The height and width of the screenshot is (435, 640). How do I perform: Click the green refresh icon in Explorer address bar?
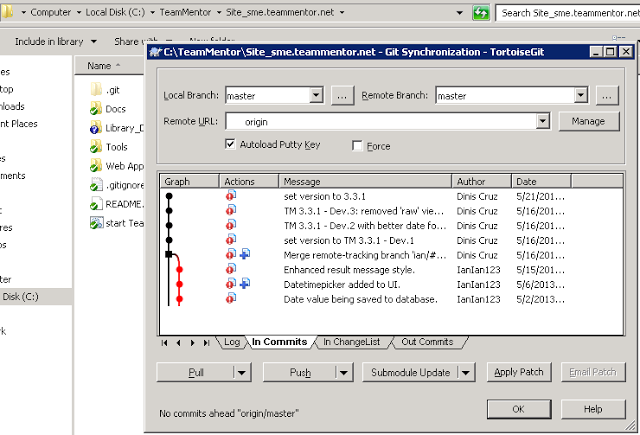click(x=481, y=13)
